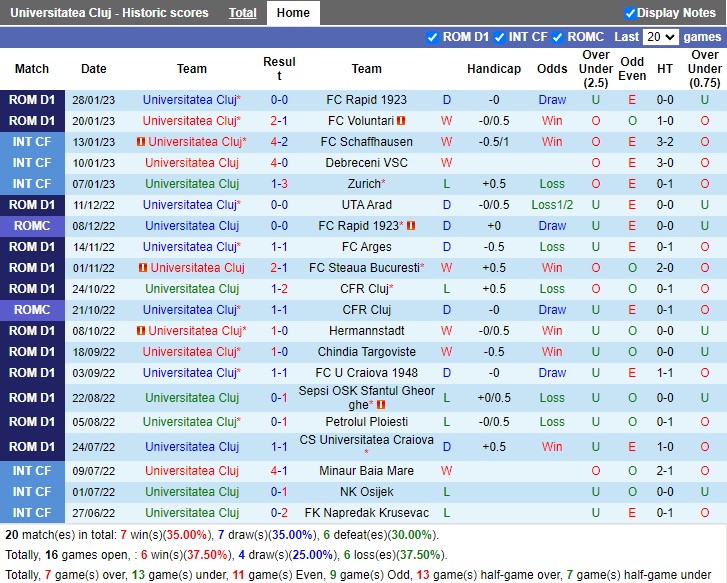Click ROM D1 league badge for 28/01/23 match
This screenshot has width=727, height=583.
32,100
